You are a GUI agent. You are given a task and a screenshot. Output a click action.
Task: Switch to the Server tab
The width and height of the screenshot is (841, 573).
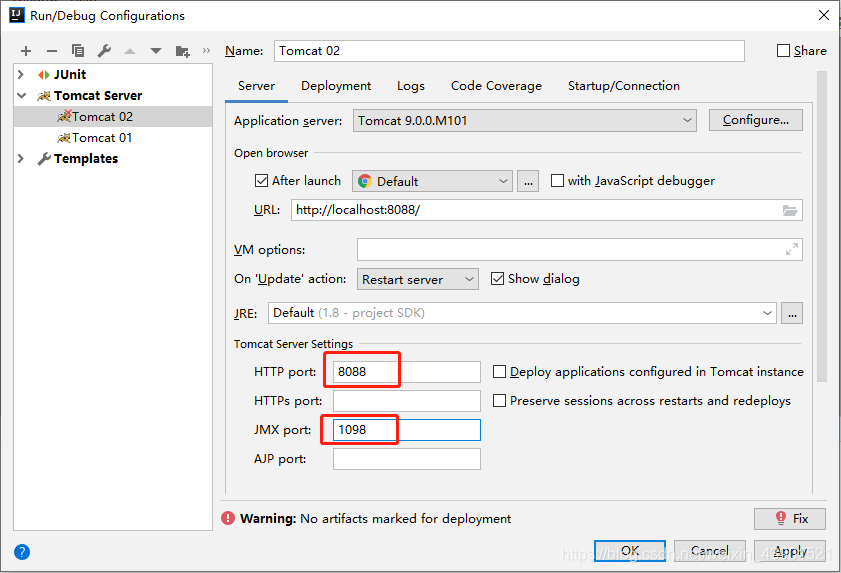pos(256,86)
